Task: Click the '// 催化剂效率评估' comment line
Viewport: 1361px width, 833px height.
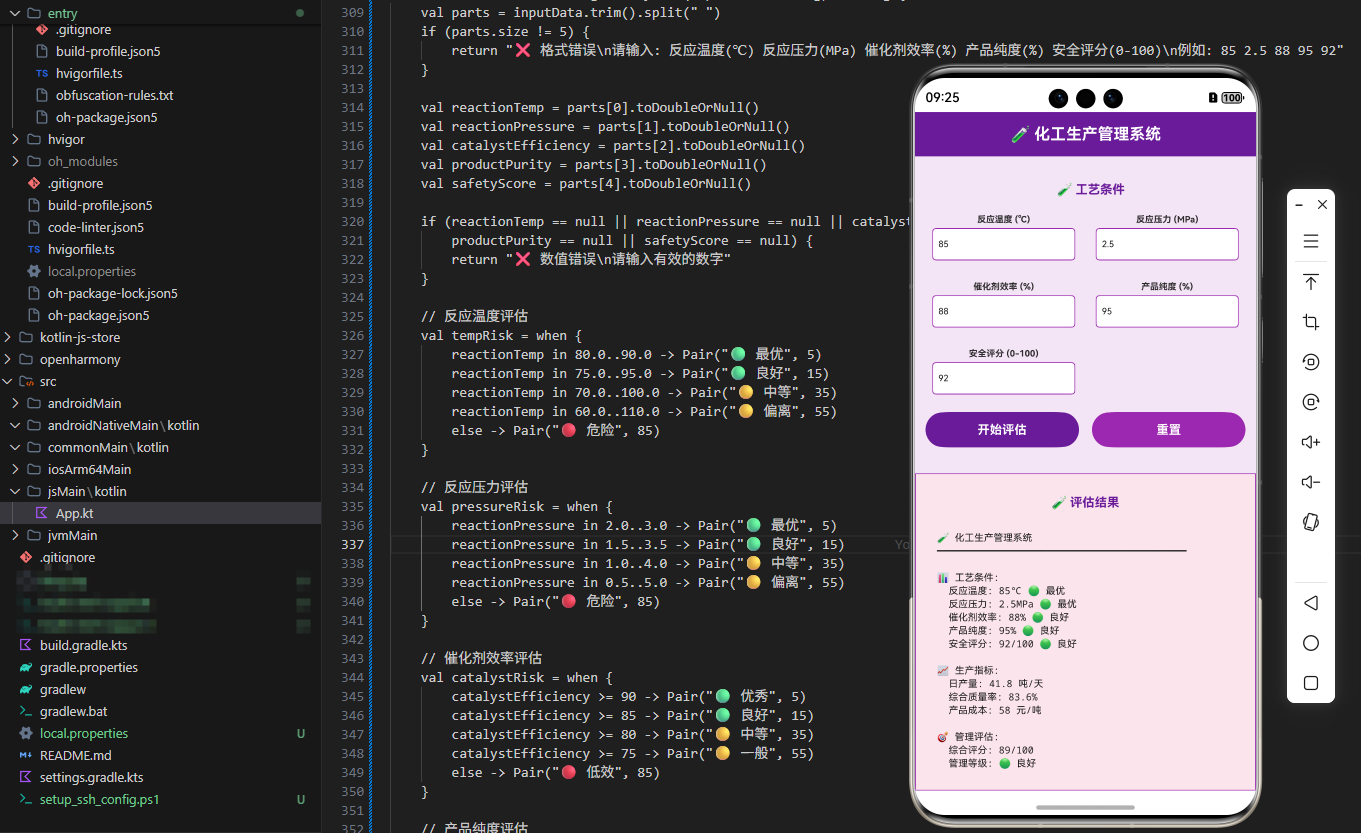Action: pyautogui.click(x=482, y=658)
